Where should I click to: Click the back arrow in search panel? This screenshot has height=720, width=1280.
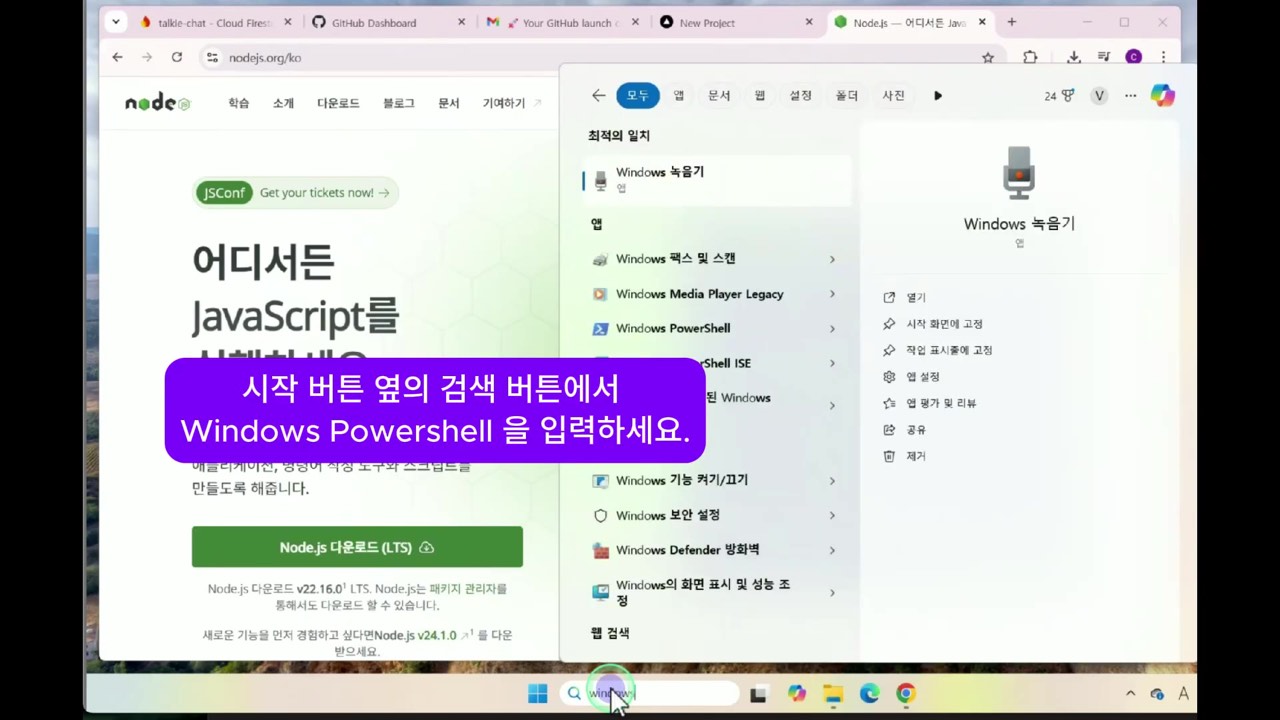point(598,96)
